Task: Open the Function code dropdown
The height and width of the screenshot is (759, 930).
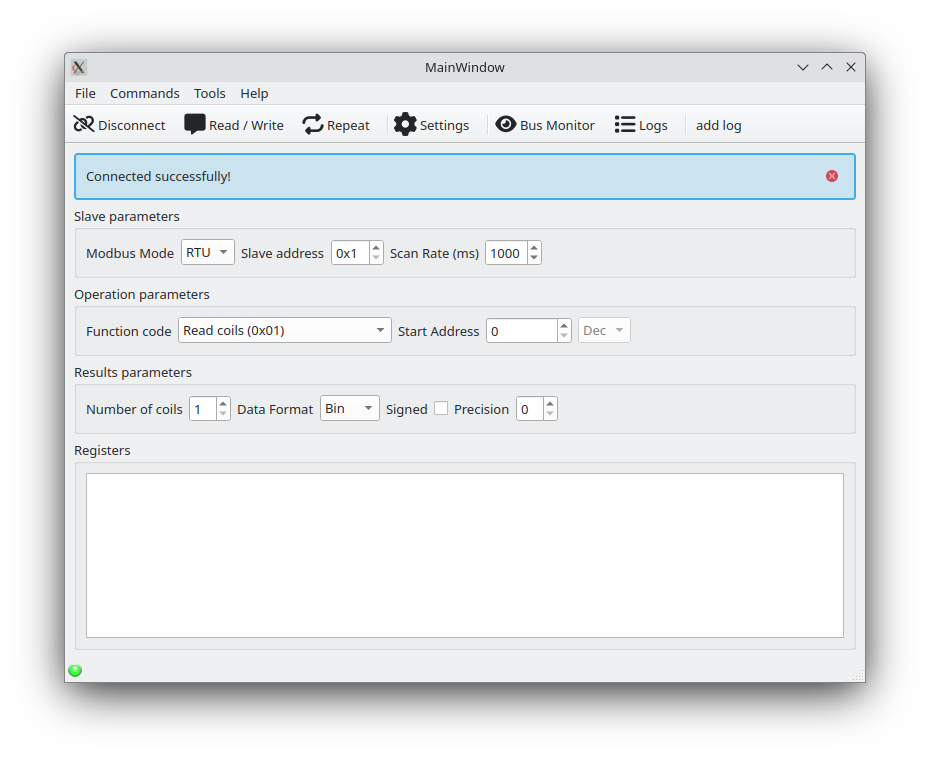Action: [284, 330]
